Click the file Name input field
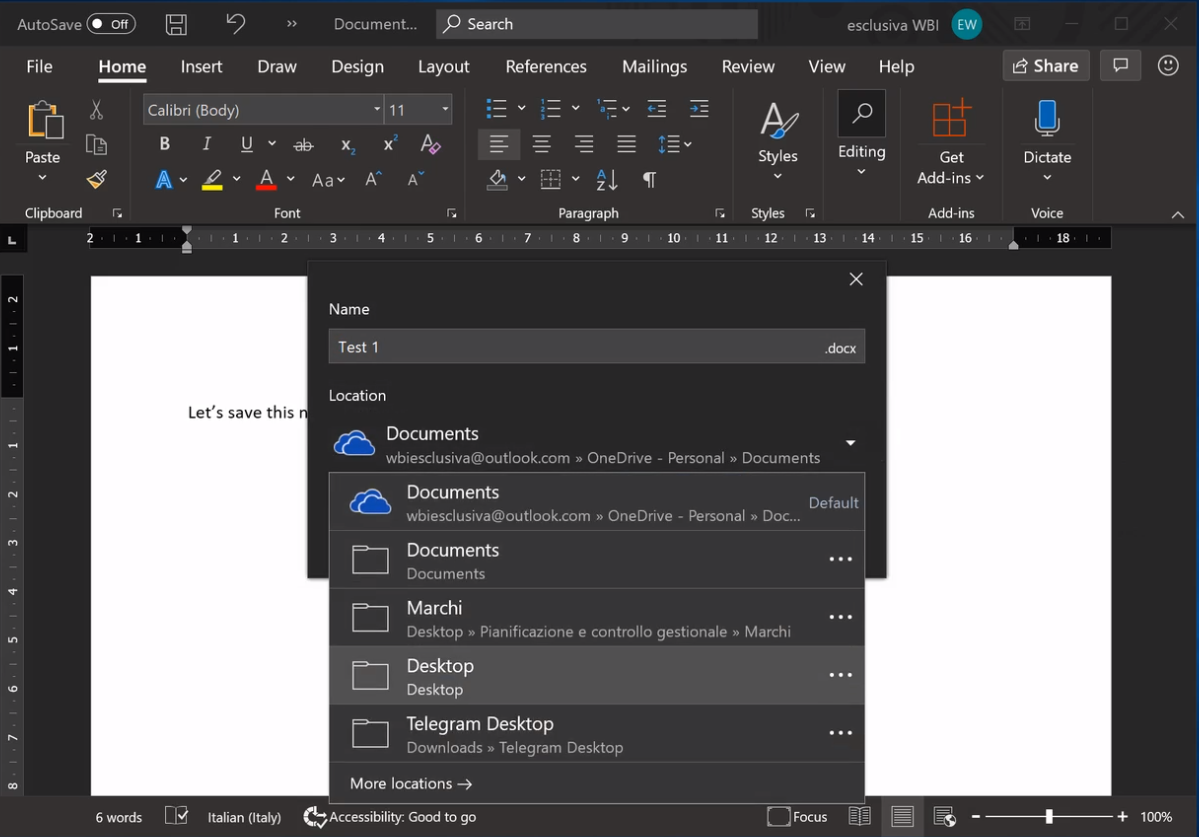This screenshot has width=1199, height=837. pyautogui.click(x=596, y=347)
